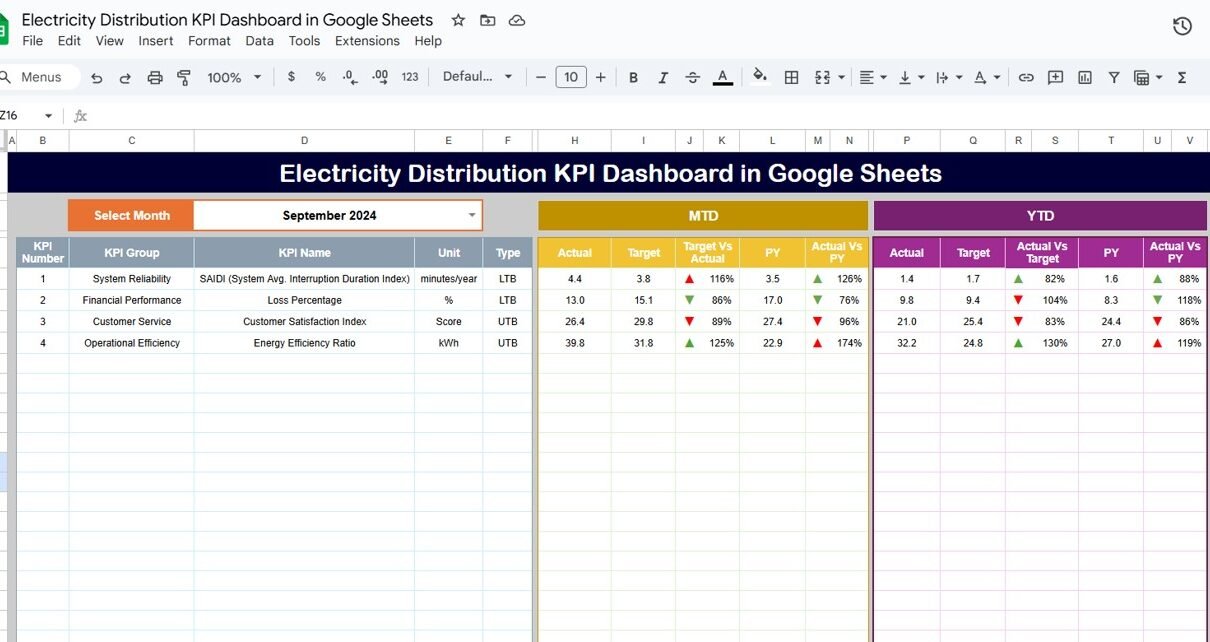
Task: Expand the 100% zoom dropdown
Action: (x=233, y=77)
